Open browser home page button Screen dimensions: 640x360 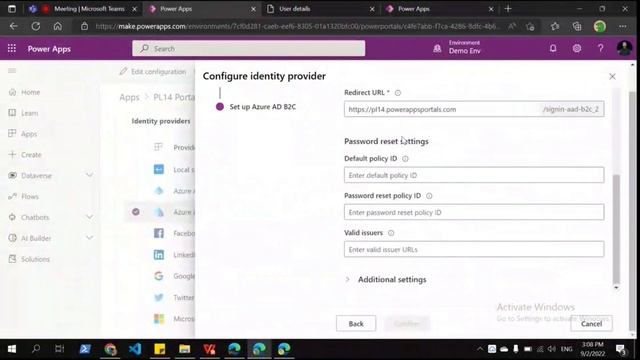click(58, 27)
